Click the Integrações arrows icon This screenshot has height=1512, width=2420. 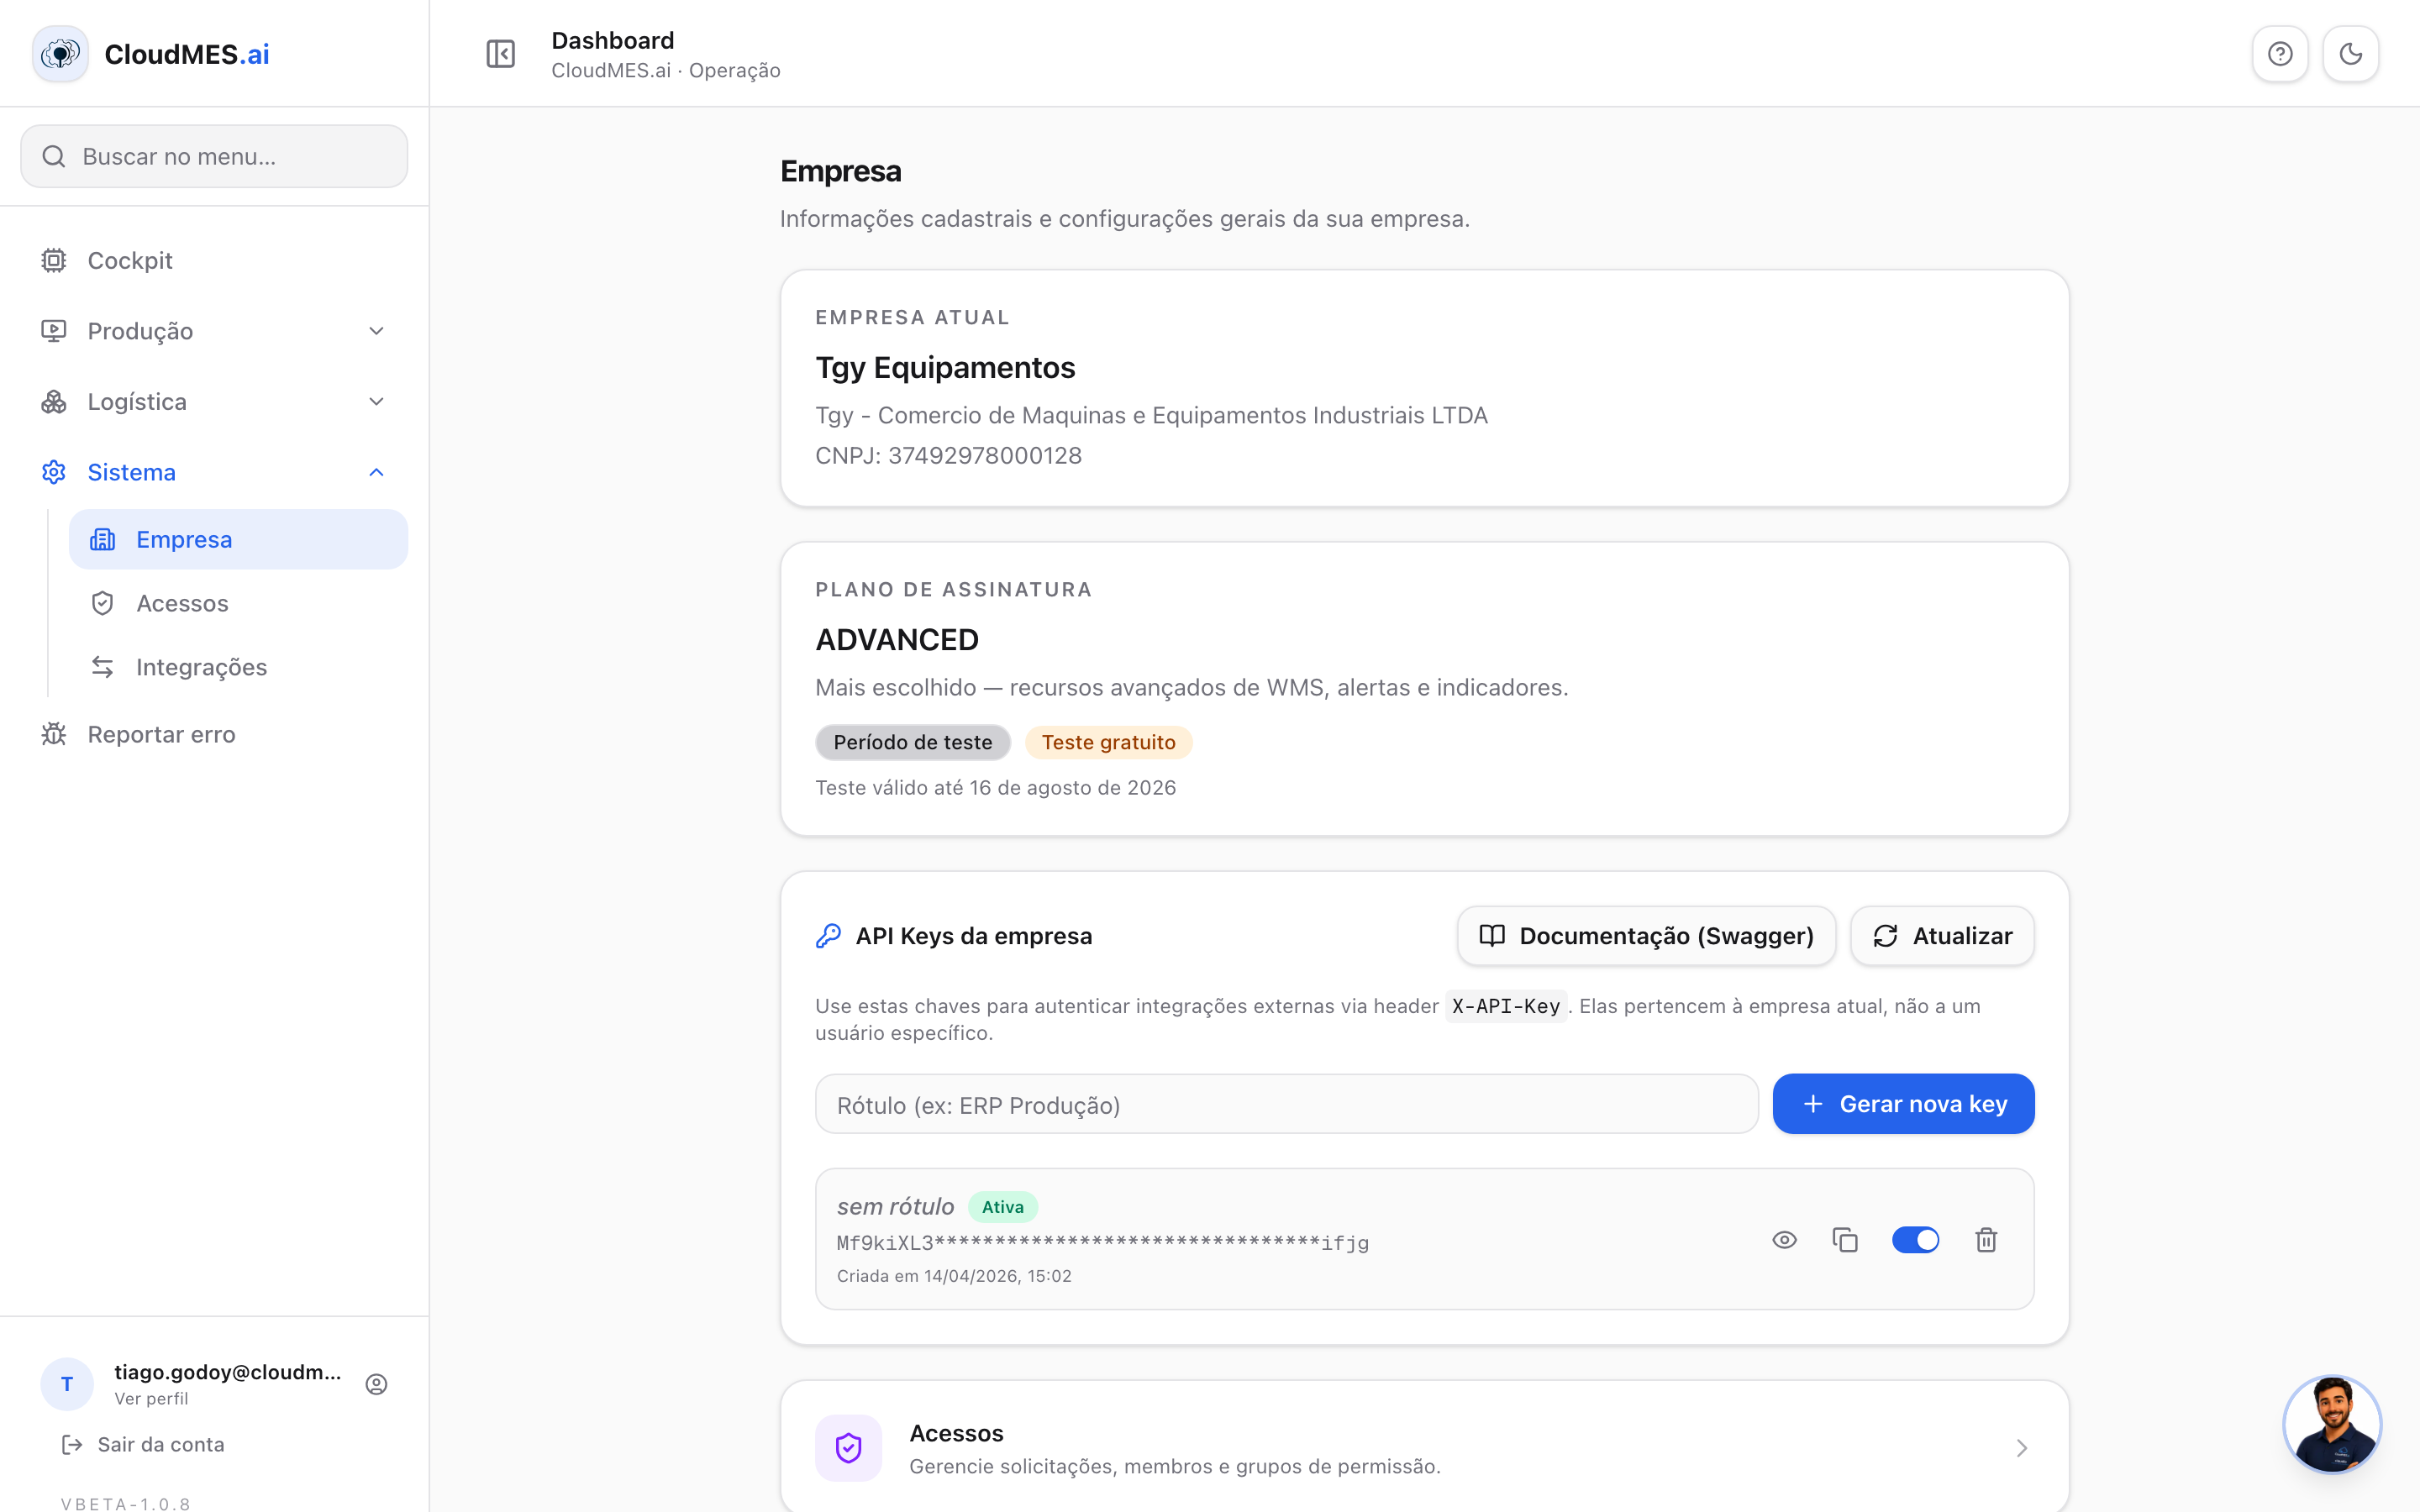(103, 667)
